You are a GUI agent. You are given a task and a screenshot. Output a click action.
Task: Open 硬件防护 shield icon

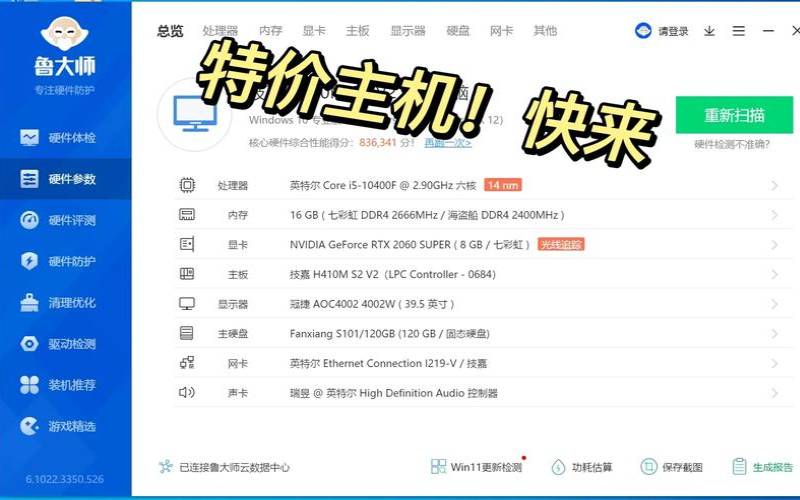coord(30,261)
